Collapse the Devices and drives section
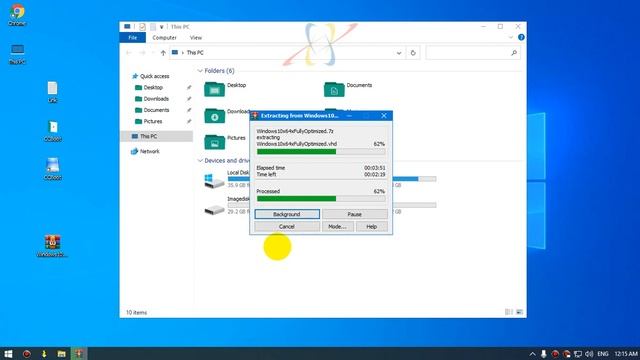 point(200,161)
